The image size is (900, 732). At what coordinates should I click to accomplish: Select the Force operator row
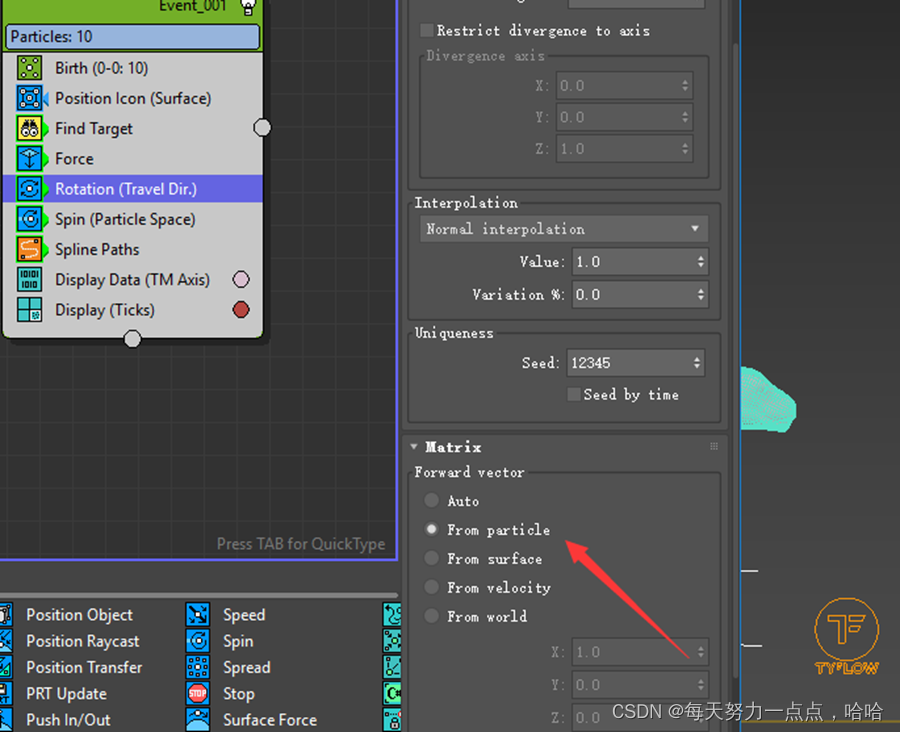pyautogui.click(x=133, y=158)
